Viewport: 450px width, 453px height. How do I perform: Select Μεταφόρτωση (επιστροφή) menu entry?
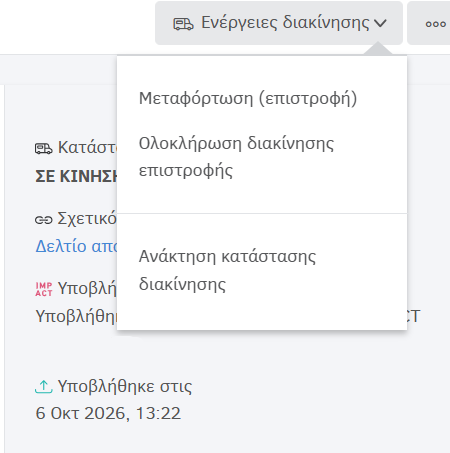(248, 98)
